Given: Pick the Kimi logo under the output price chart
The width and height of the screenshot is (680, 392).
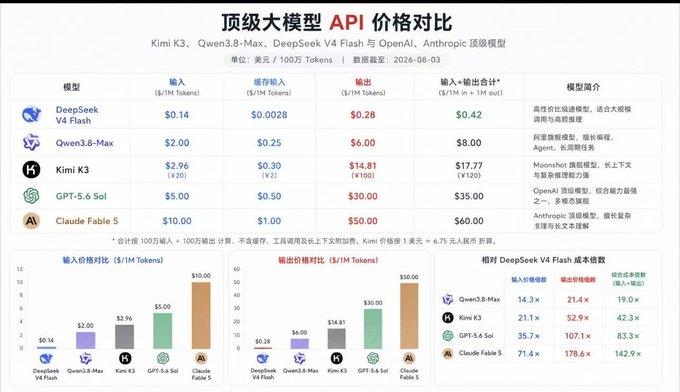Looking at the screenshot, I should pyautogui.click(x=337, y=359).
